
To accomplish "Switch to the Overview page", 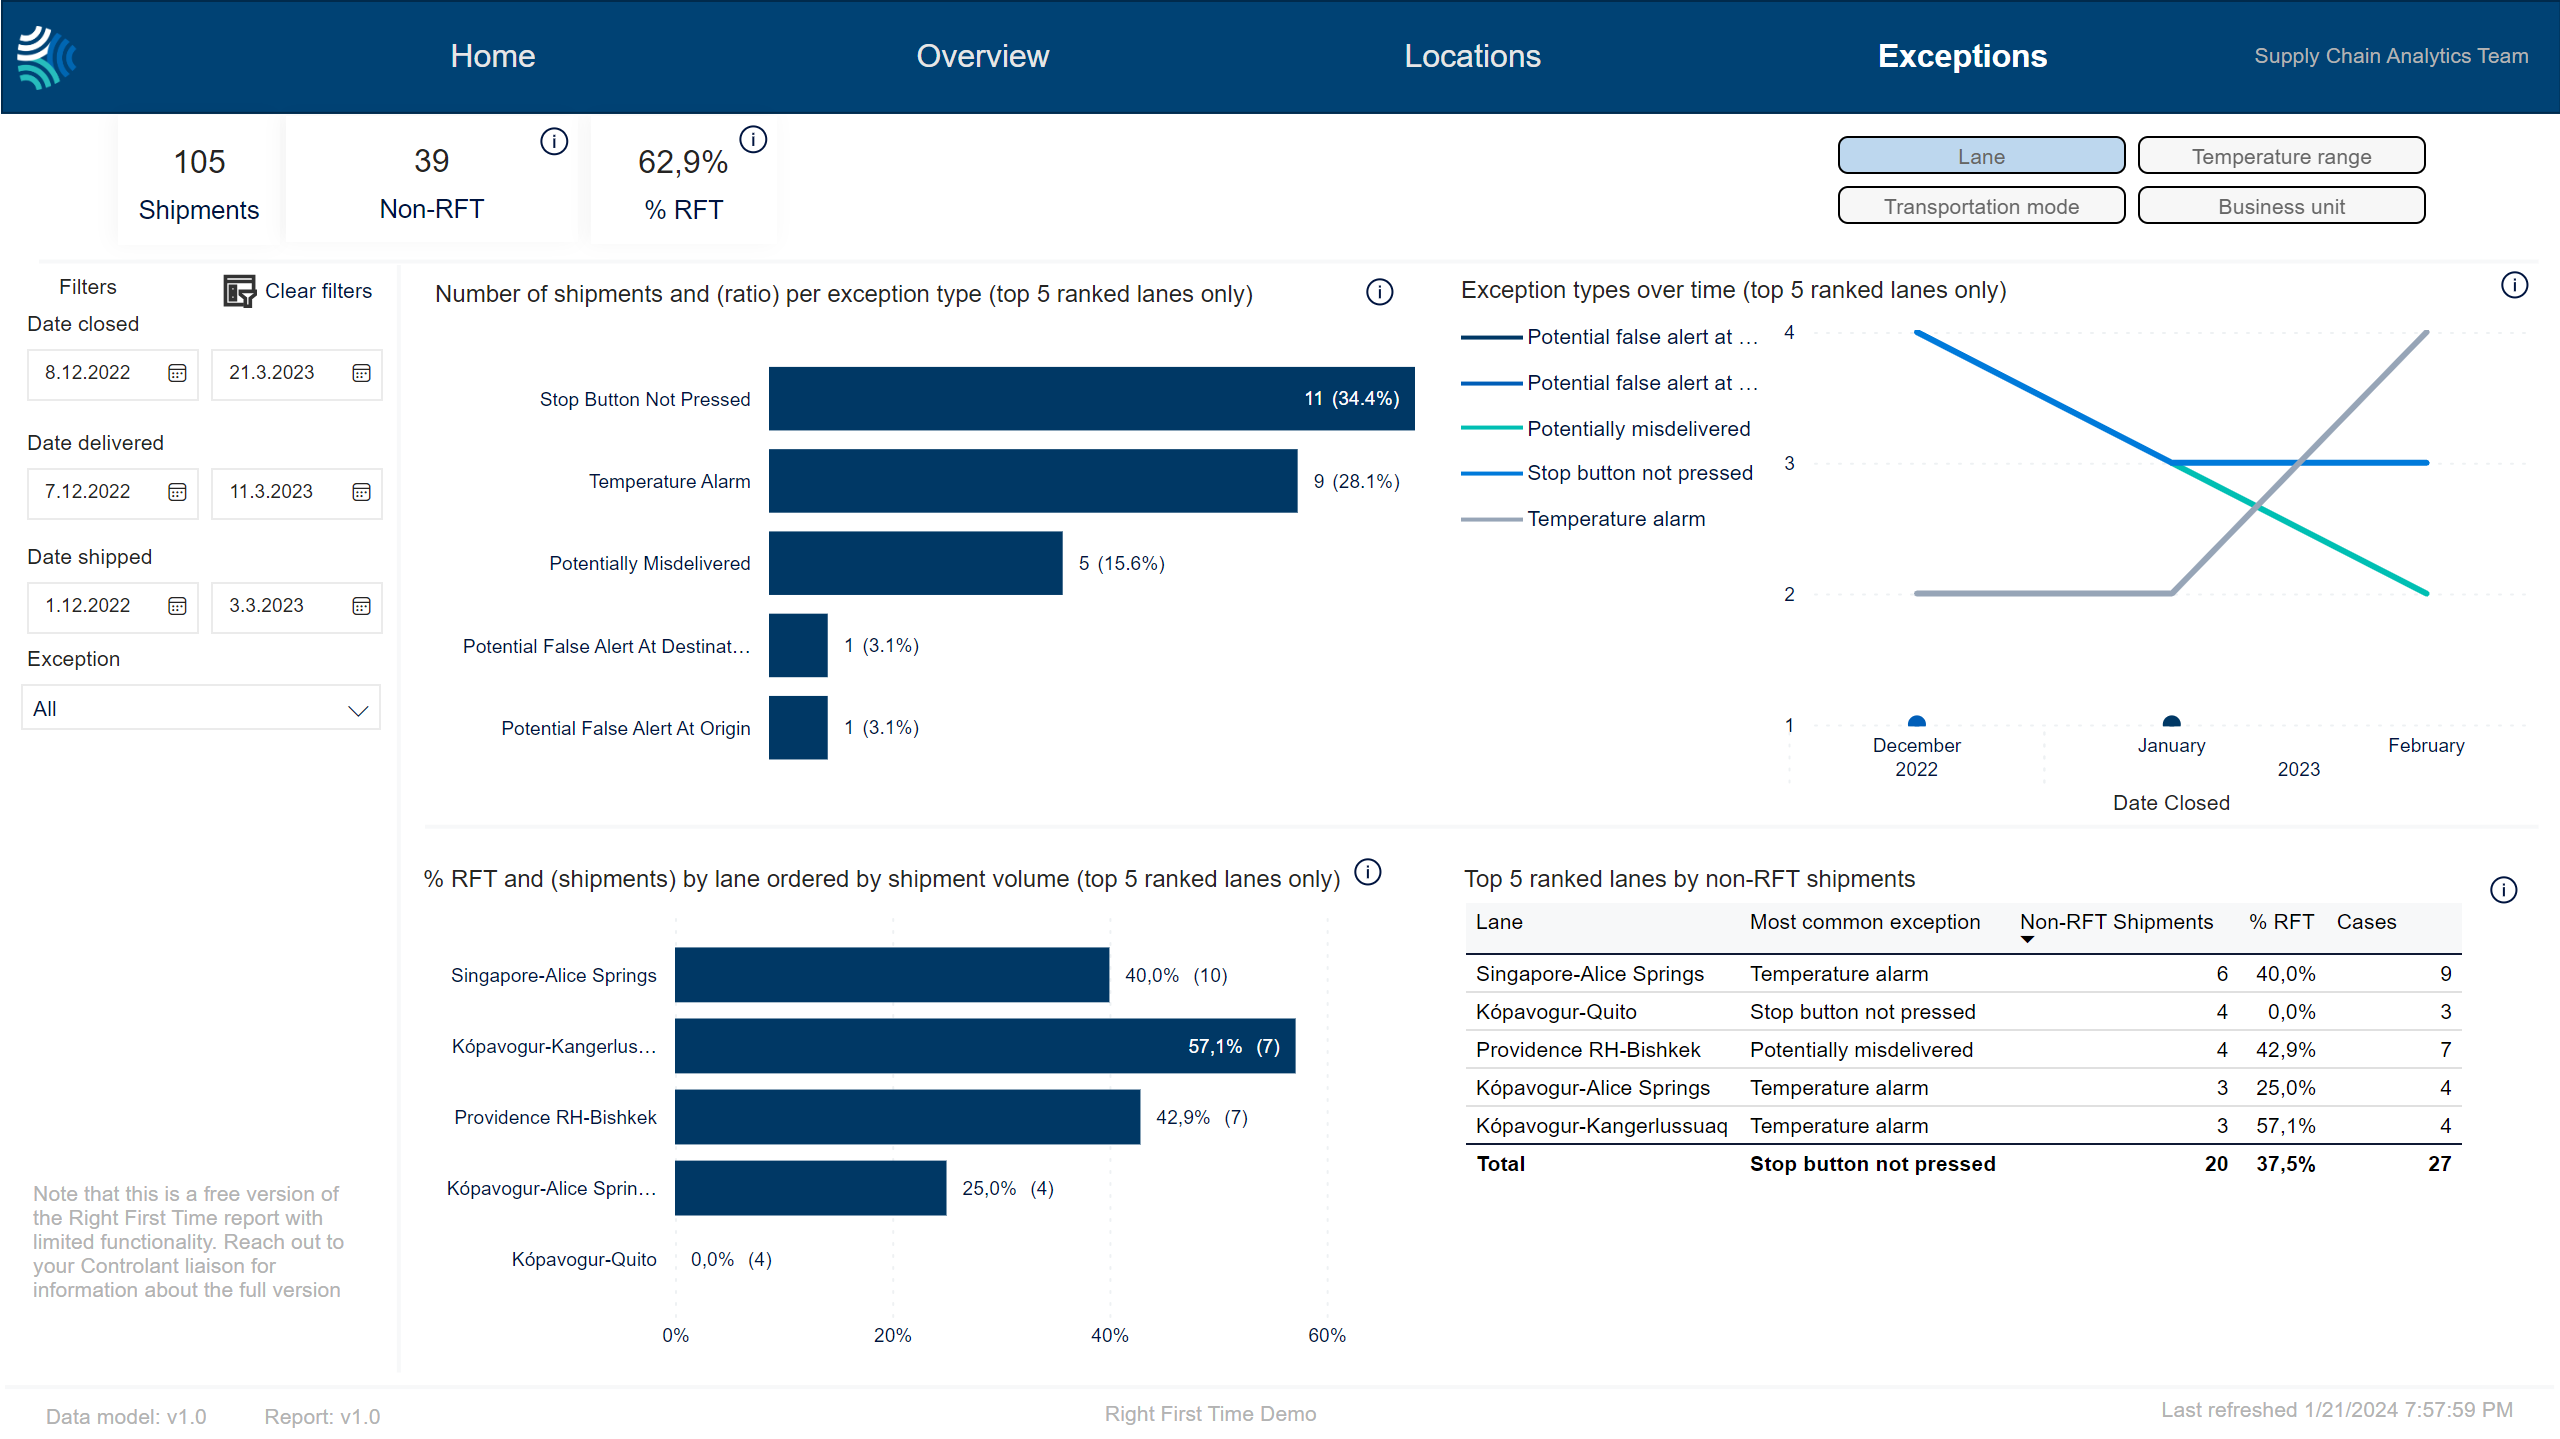I will 982,56.
